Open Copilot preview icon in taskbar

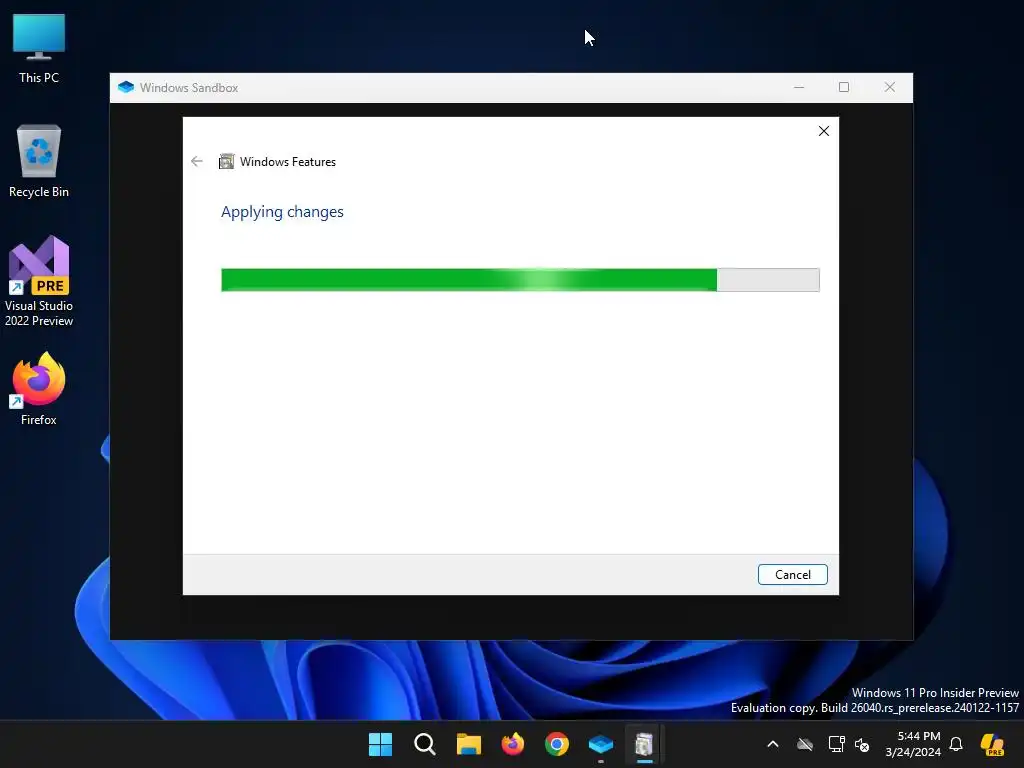point(992,744)
